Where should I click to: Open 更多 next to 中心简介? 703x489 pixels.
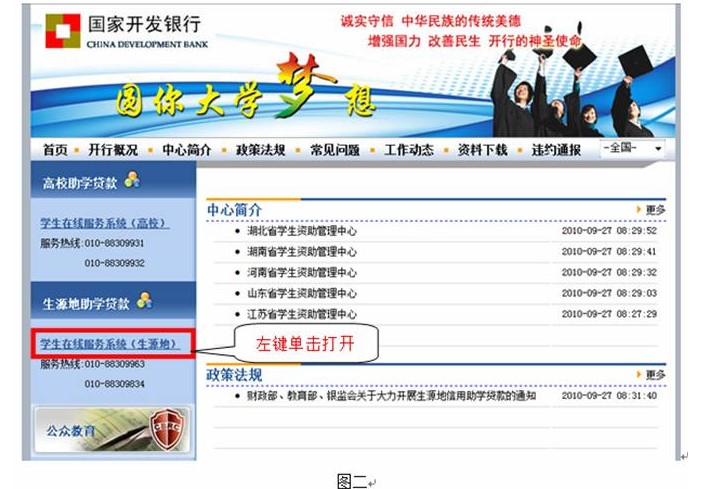click(651, 209)
